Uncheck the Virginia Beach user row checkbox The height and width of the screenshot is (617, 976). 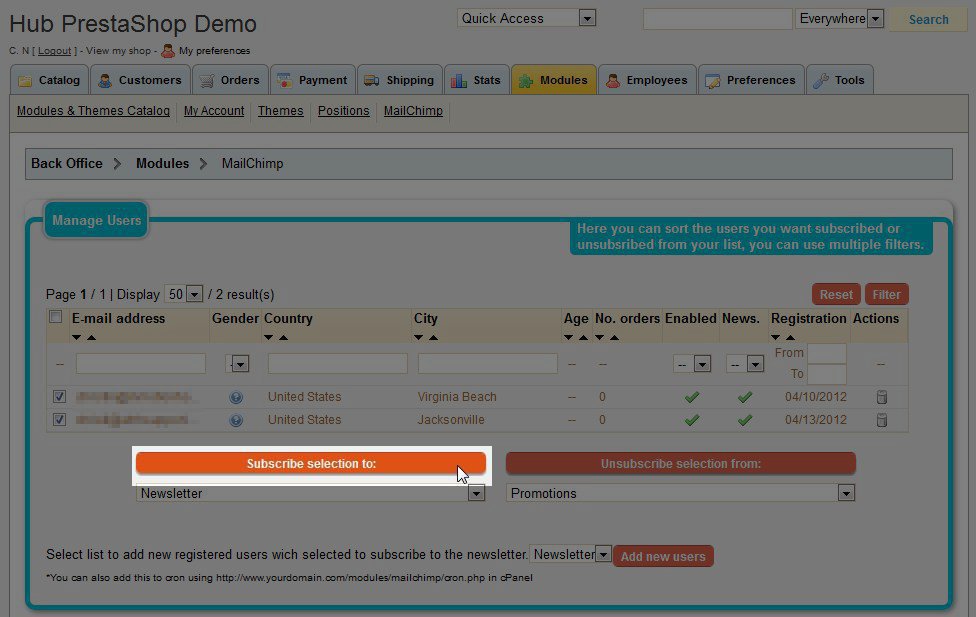tap(59, 397)
